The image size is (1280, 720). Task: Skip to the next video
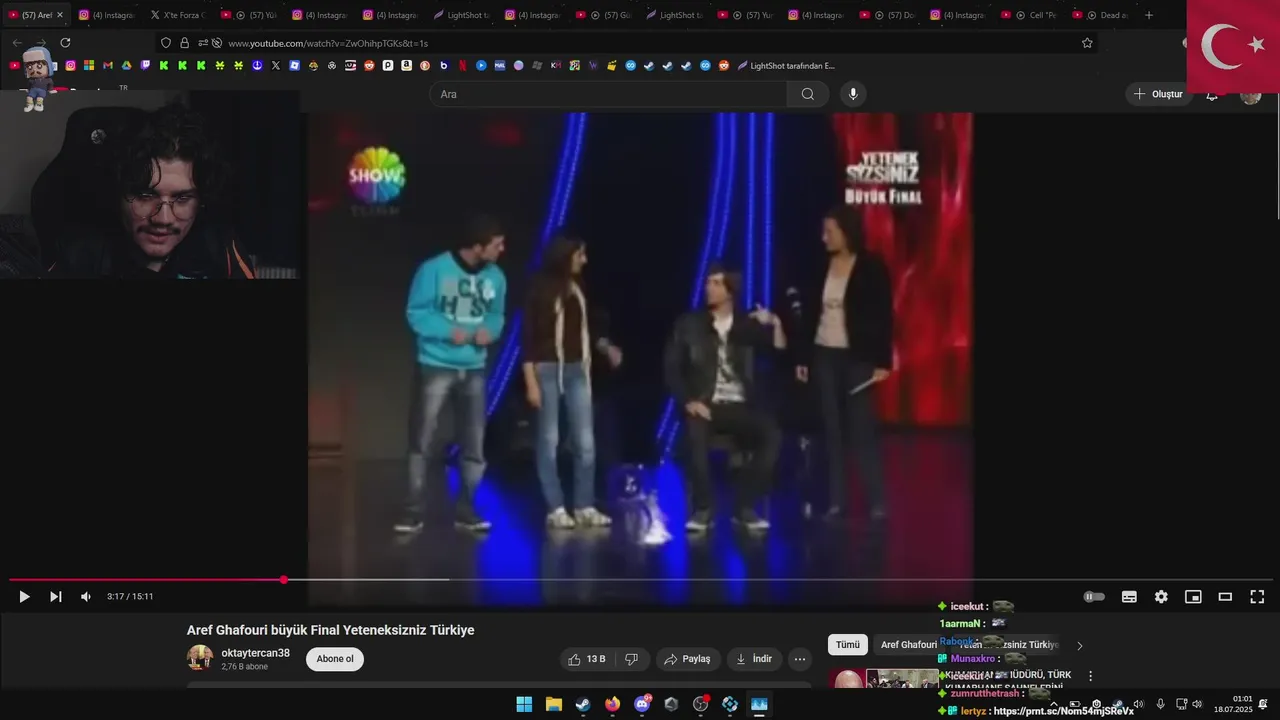coord(56,597)
